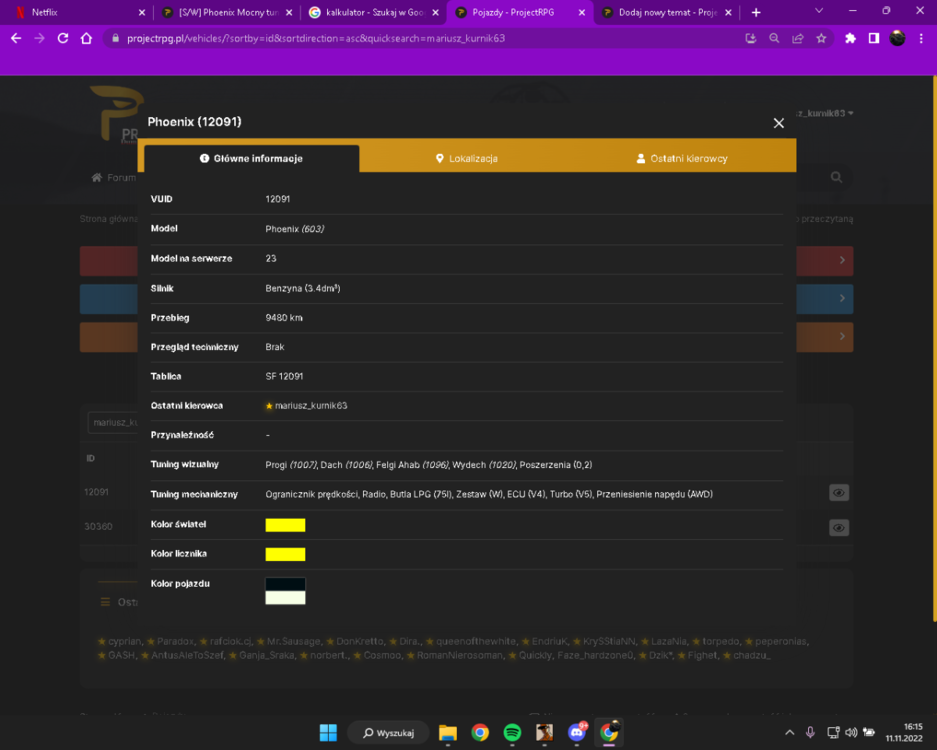This screenshot has width=937, height=750.
Task: Open the Chrome extensions puzzle icon
Action: tap(850, 38)
